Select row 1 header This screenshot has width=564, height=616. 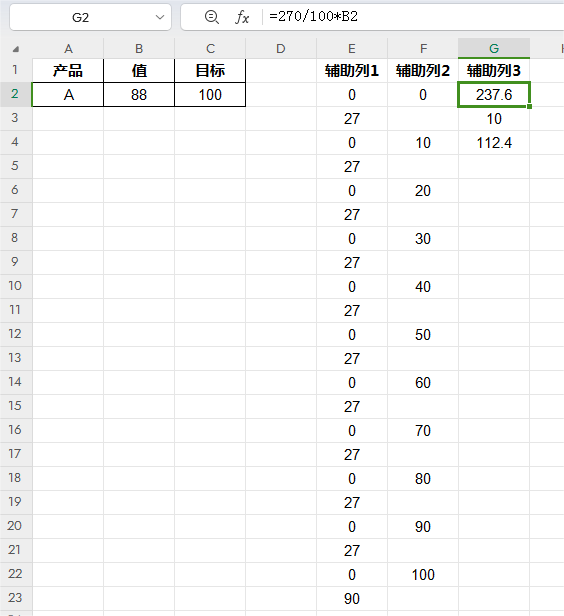[16, 70]
